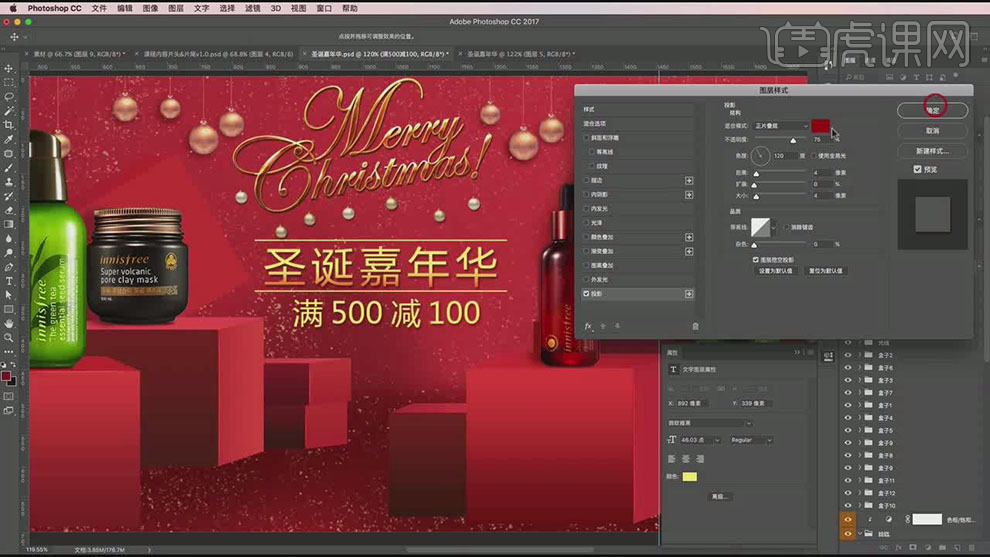Select the Lasso tool

9,97
